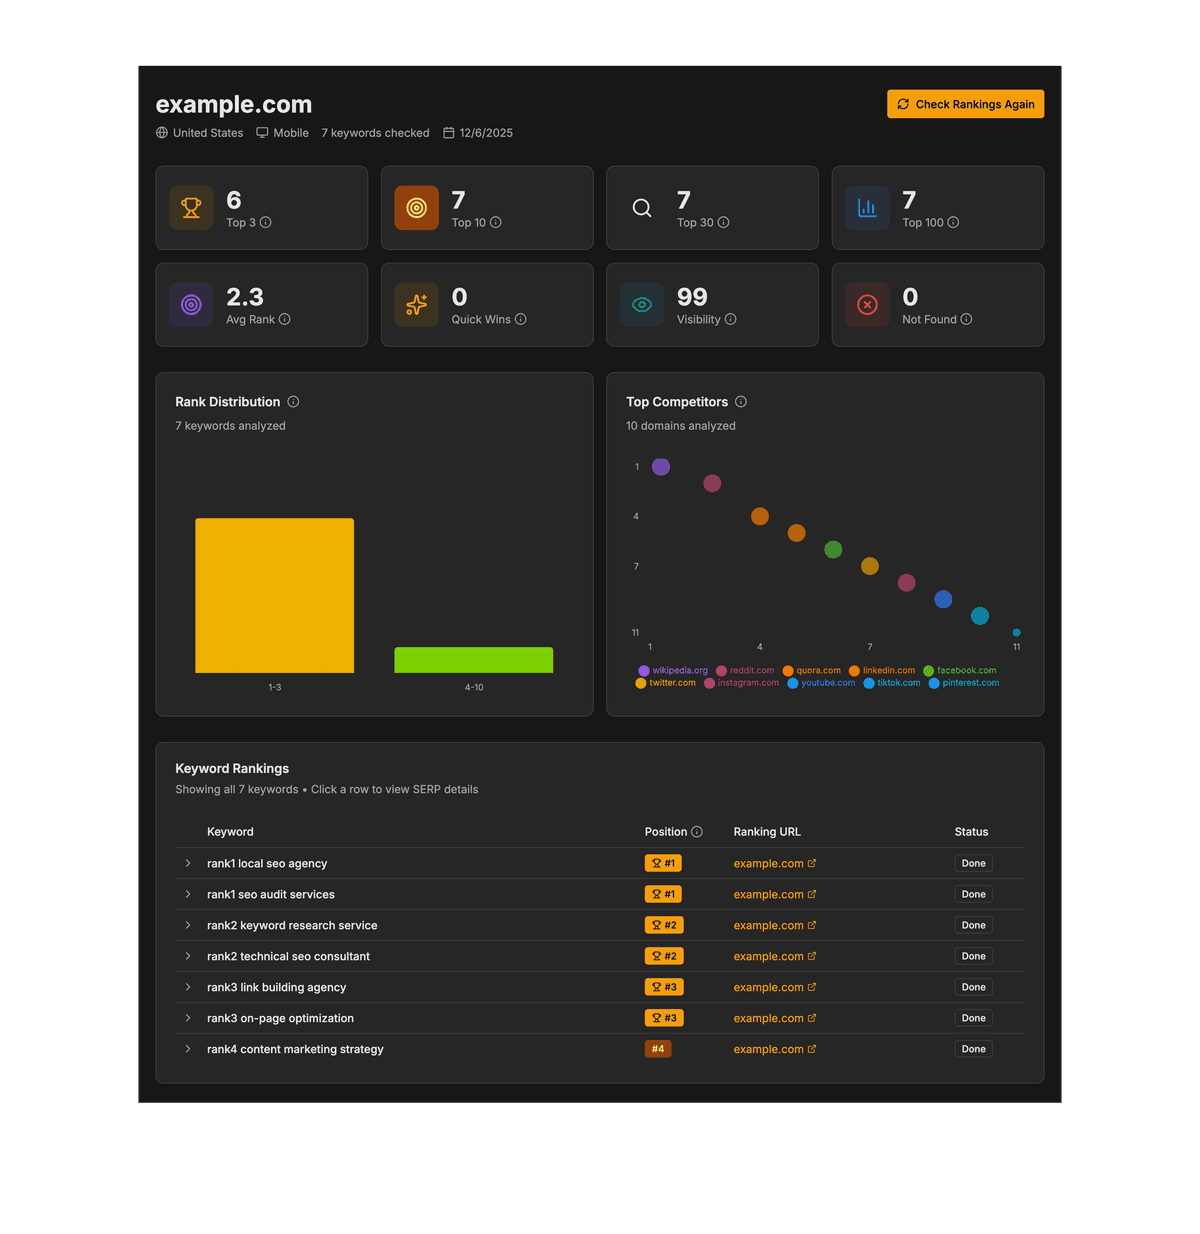Select the target icon on the Top 10 card
Screen dimensions: 1200x1234
click(x=416, y=208)
